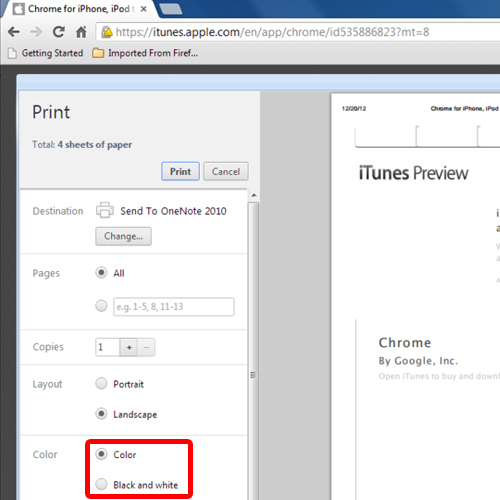The width and height of the screenshot is (500, 500).
Task: Click the Cancel button in the print dialog
Action: 226,171
